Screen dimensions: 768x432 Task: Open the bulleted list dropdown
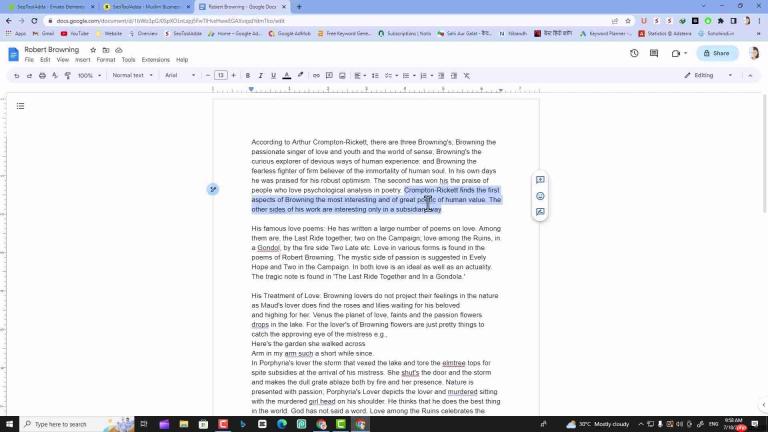point(408,75)
